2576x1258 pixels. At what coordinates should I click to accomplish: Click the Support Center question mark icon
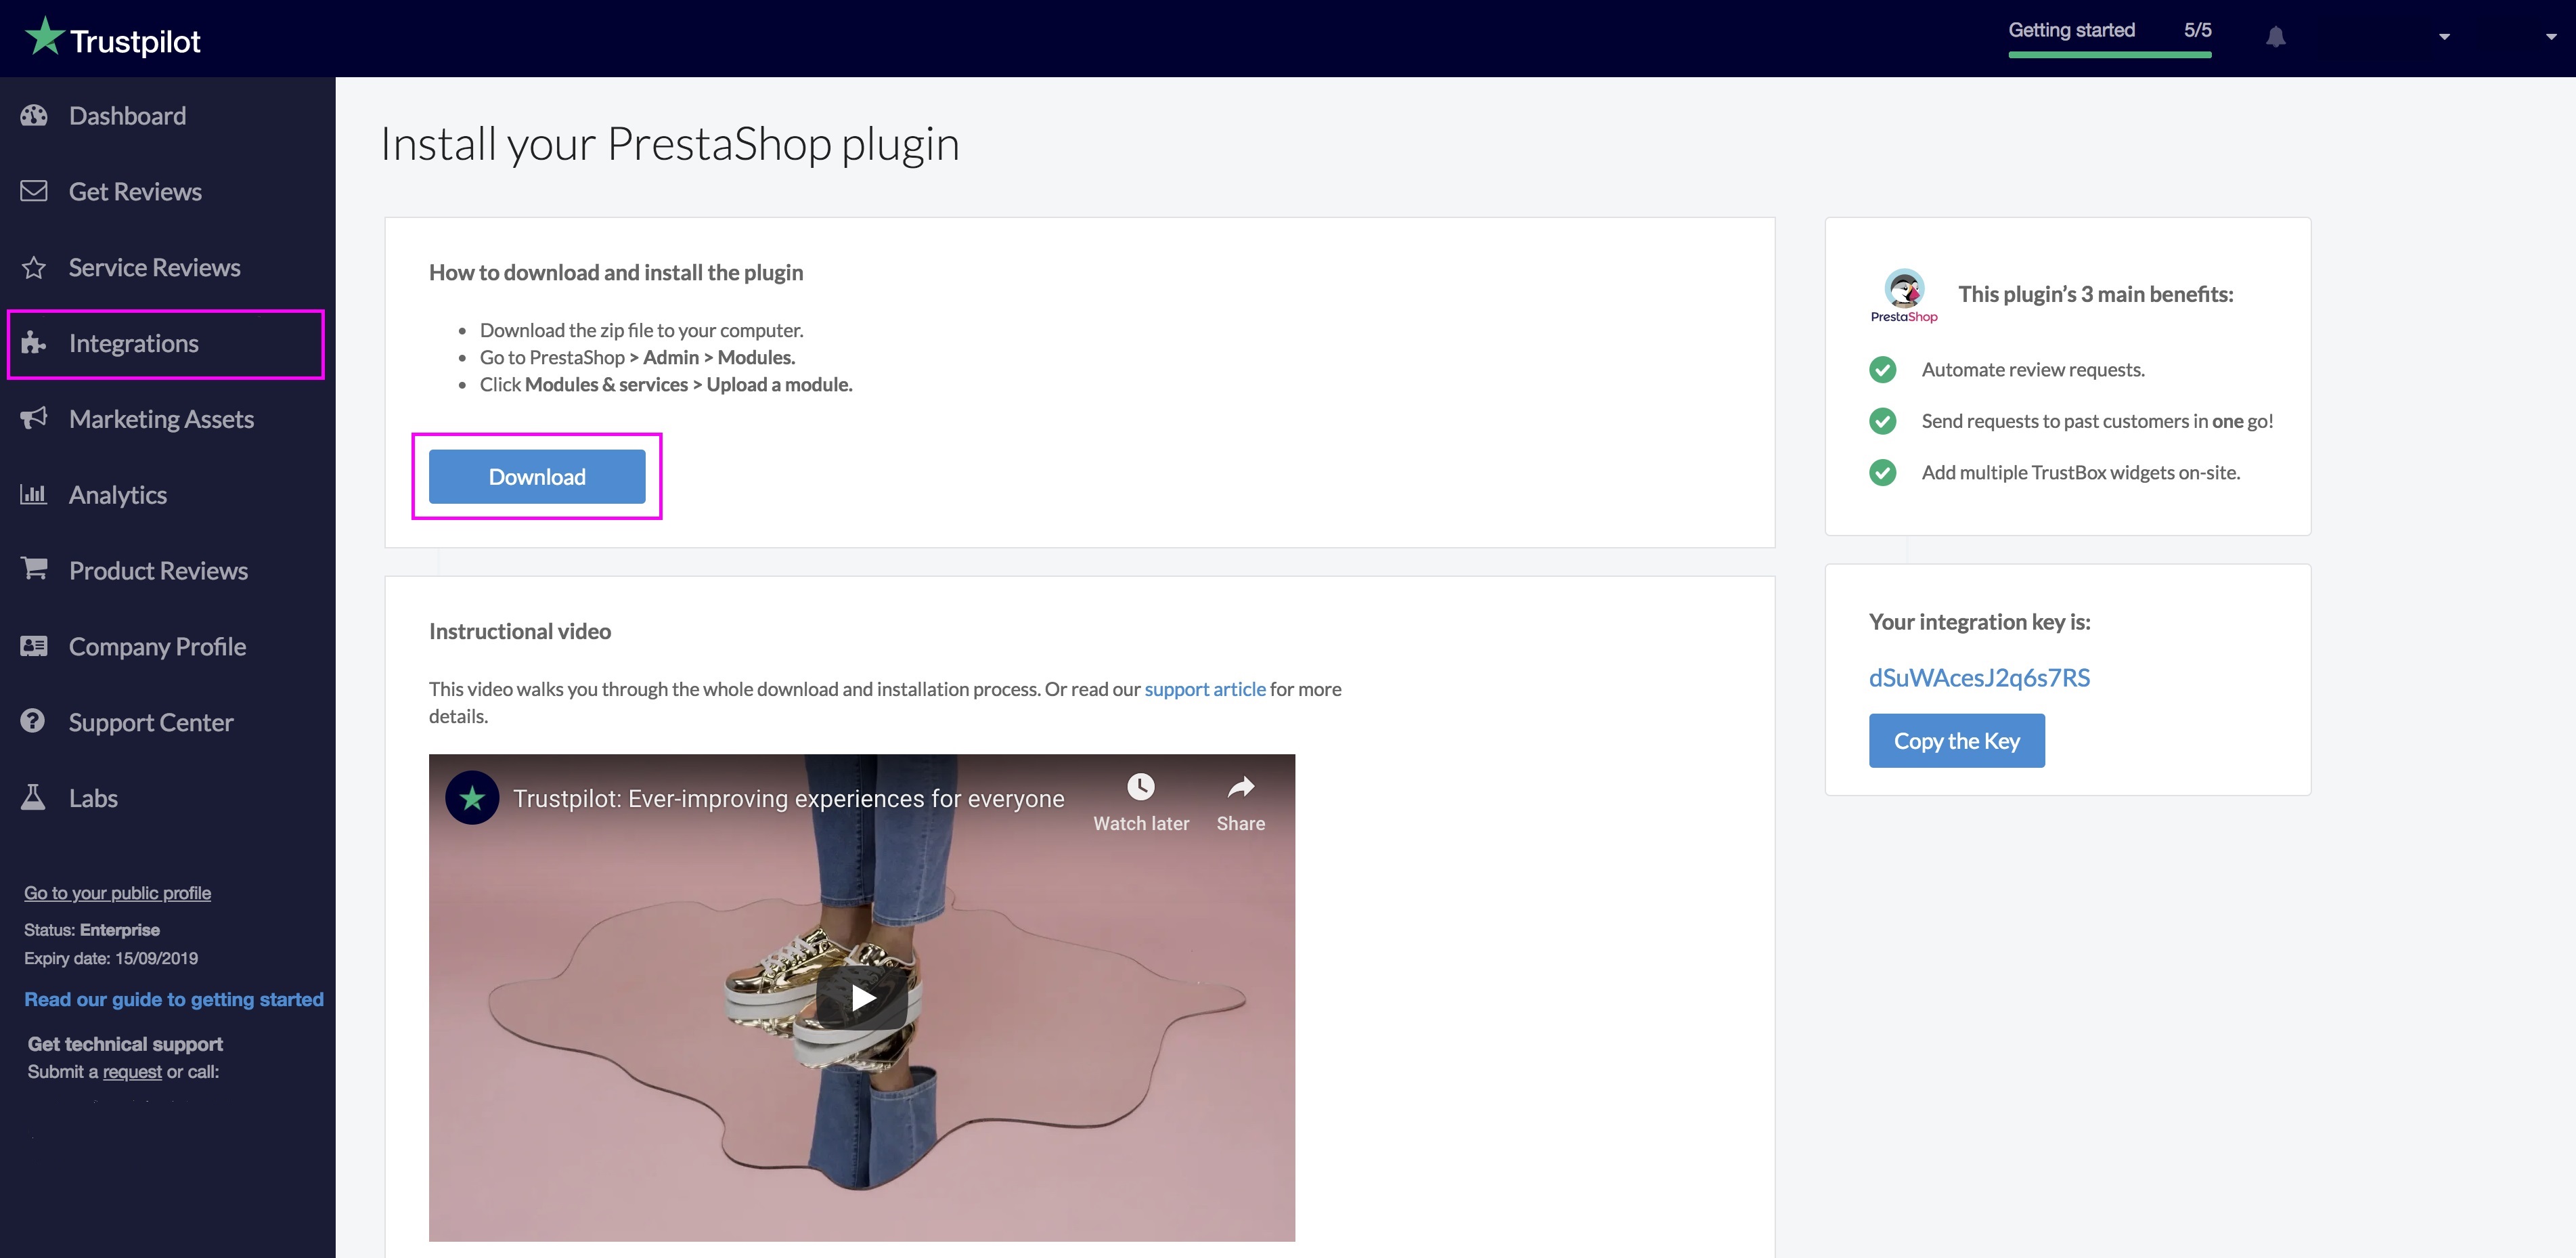point(33,721)
